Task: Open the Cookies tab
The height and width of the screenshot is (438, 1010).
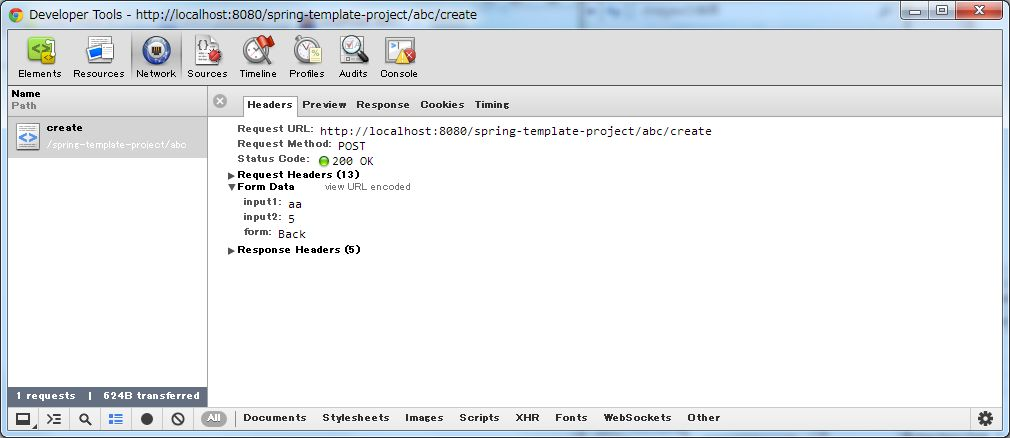Action: point(442,105)
